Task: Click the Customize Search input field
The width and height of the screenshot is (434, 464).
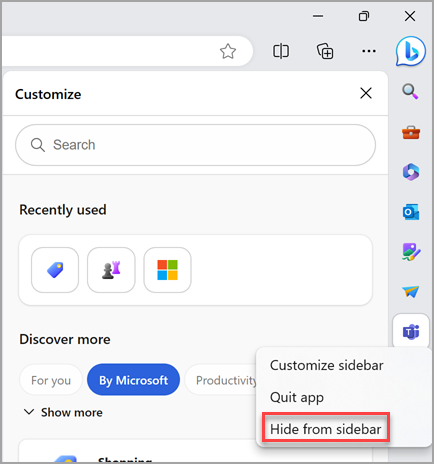Action: pos(195,145)
